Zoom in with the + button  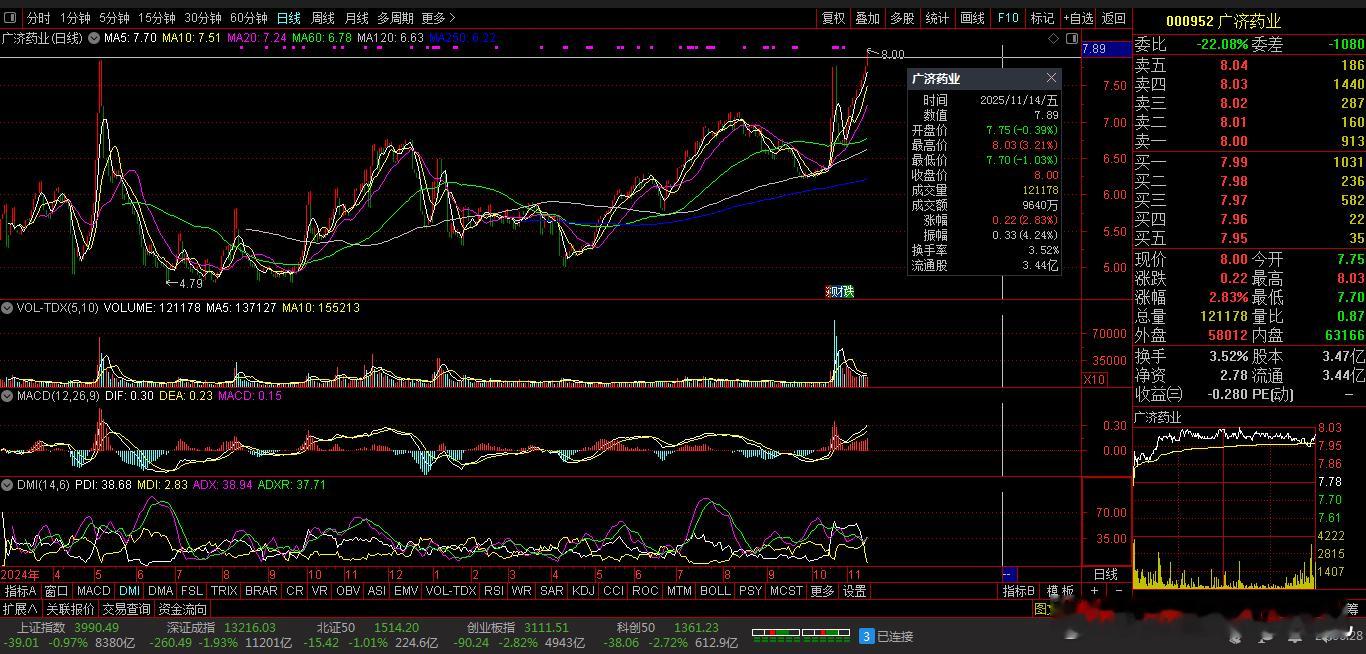click(1095, 591)
